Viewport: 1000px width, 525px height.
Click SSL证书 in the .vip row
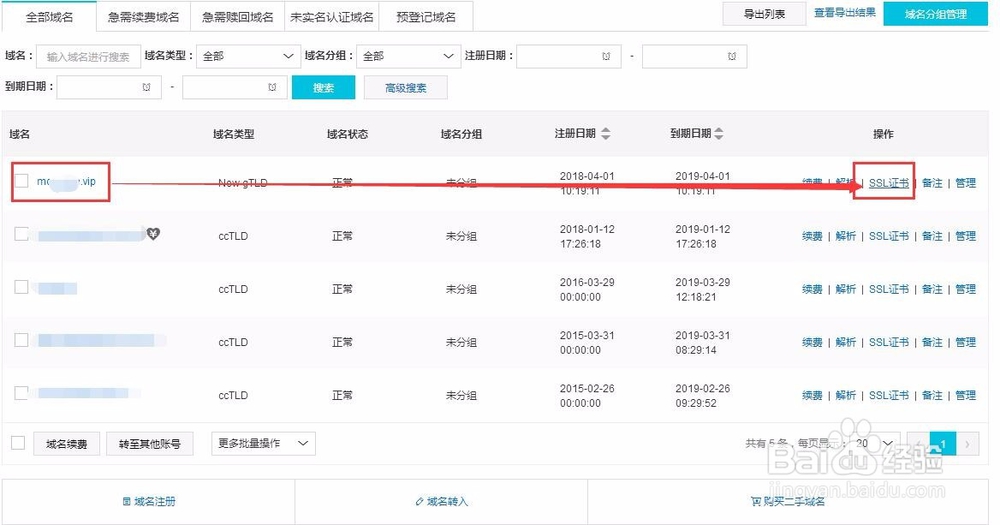pyautogui.click(x=888, y=183)
